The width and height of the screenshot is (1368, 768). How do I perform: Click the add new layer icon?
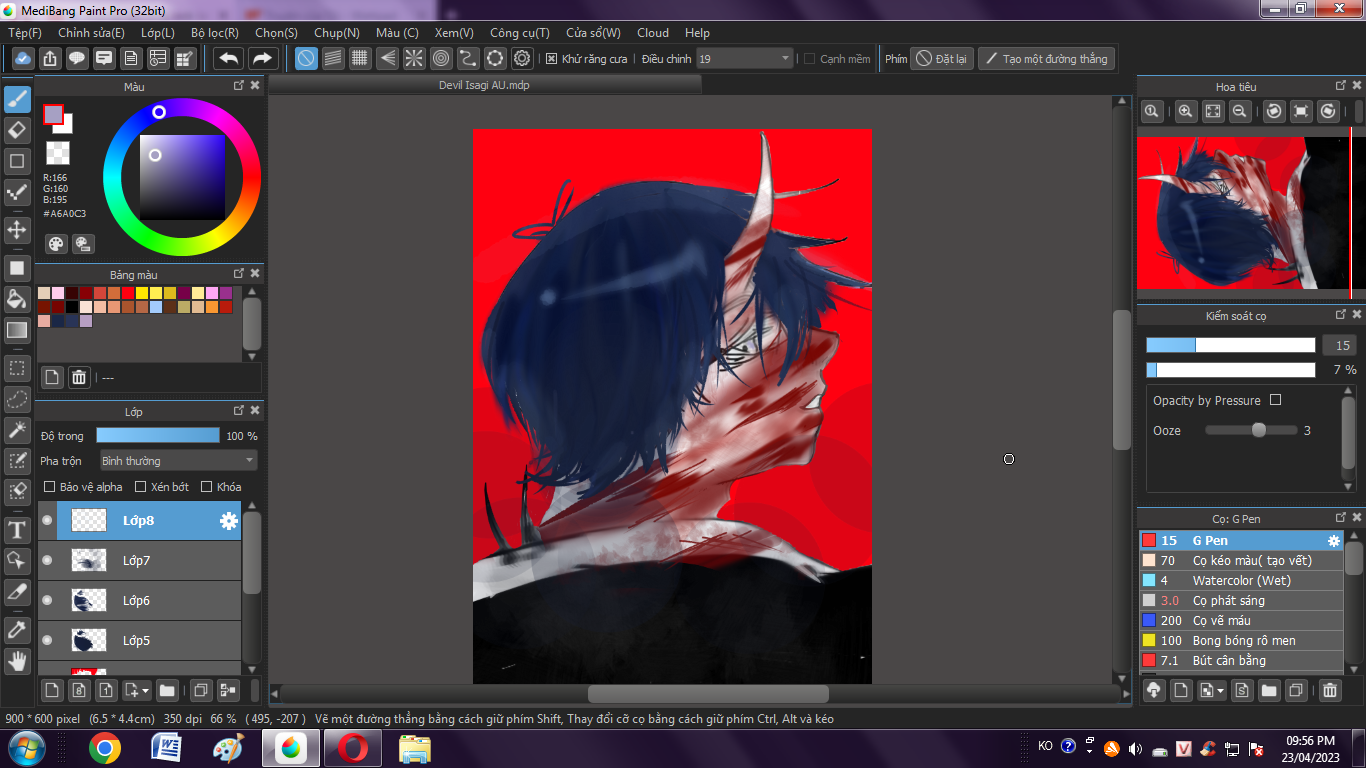(x=52, y=690)
